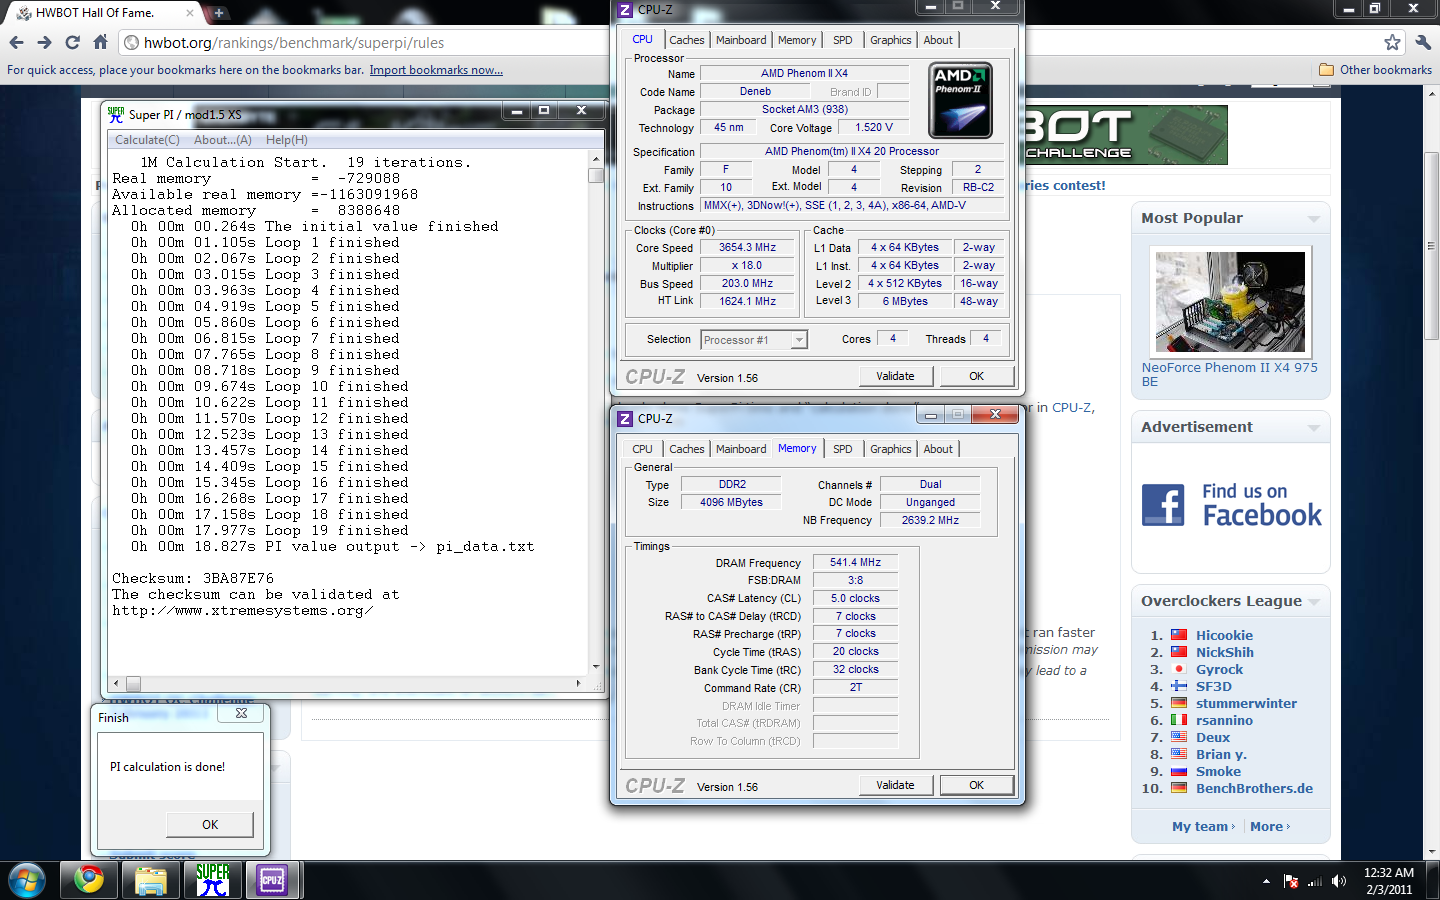This screenshot has height=900, width=1440.
Task: Open Hicookie's league profile
Action: coord(1224,635)
